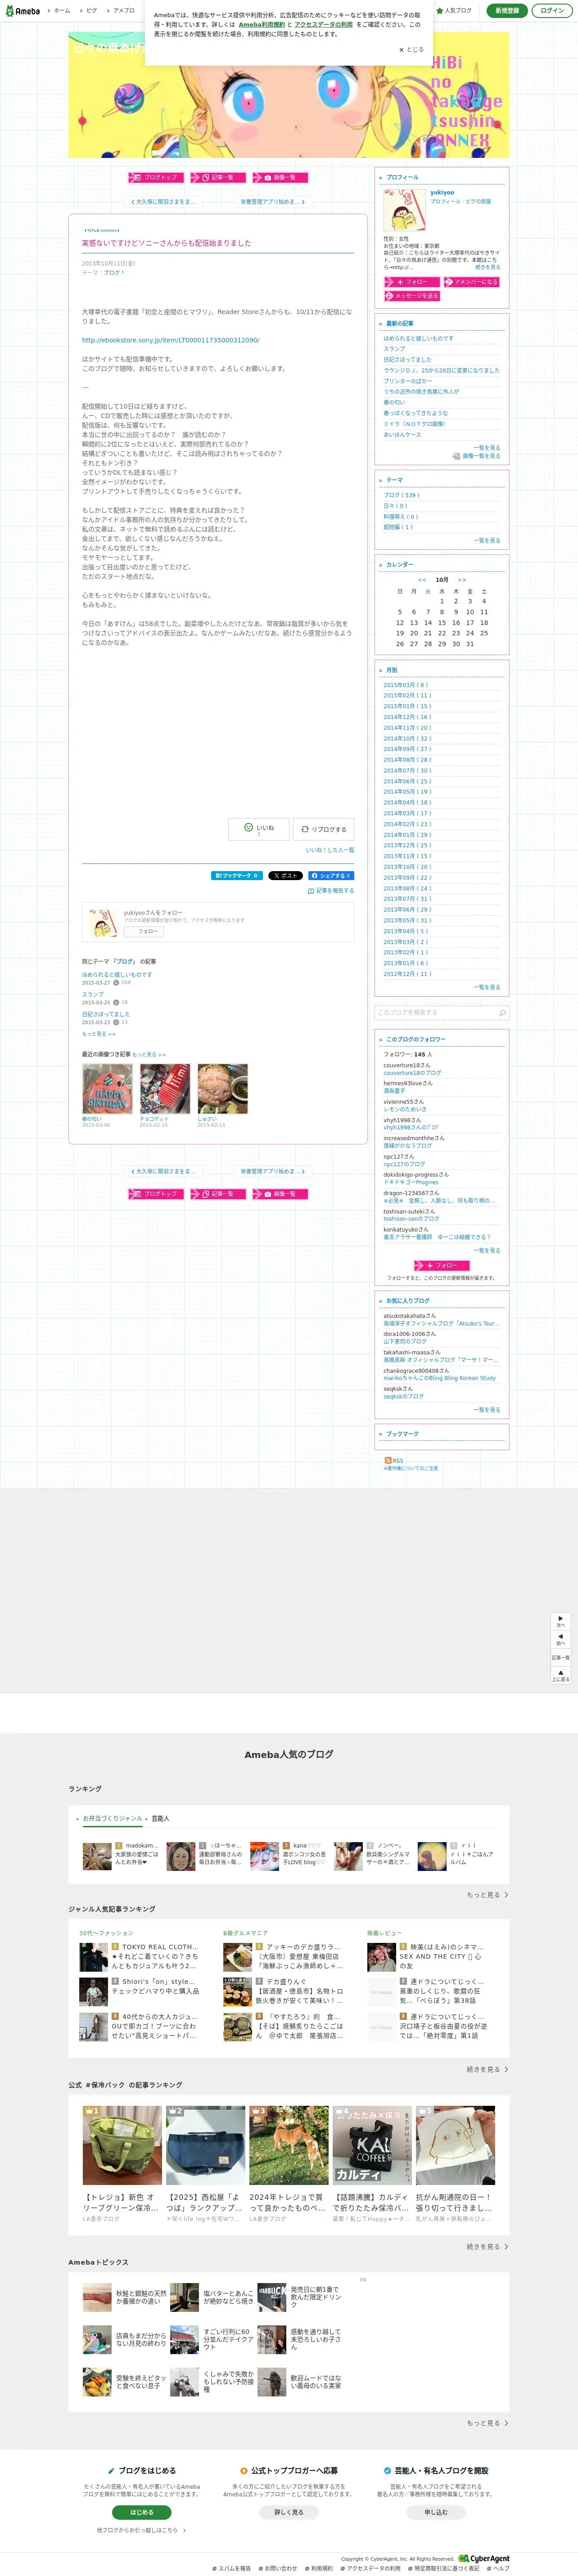Click the floating 上に戻る arrow button
Screen dimensions: 578x2576
[x=560, y=1675]
